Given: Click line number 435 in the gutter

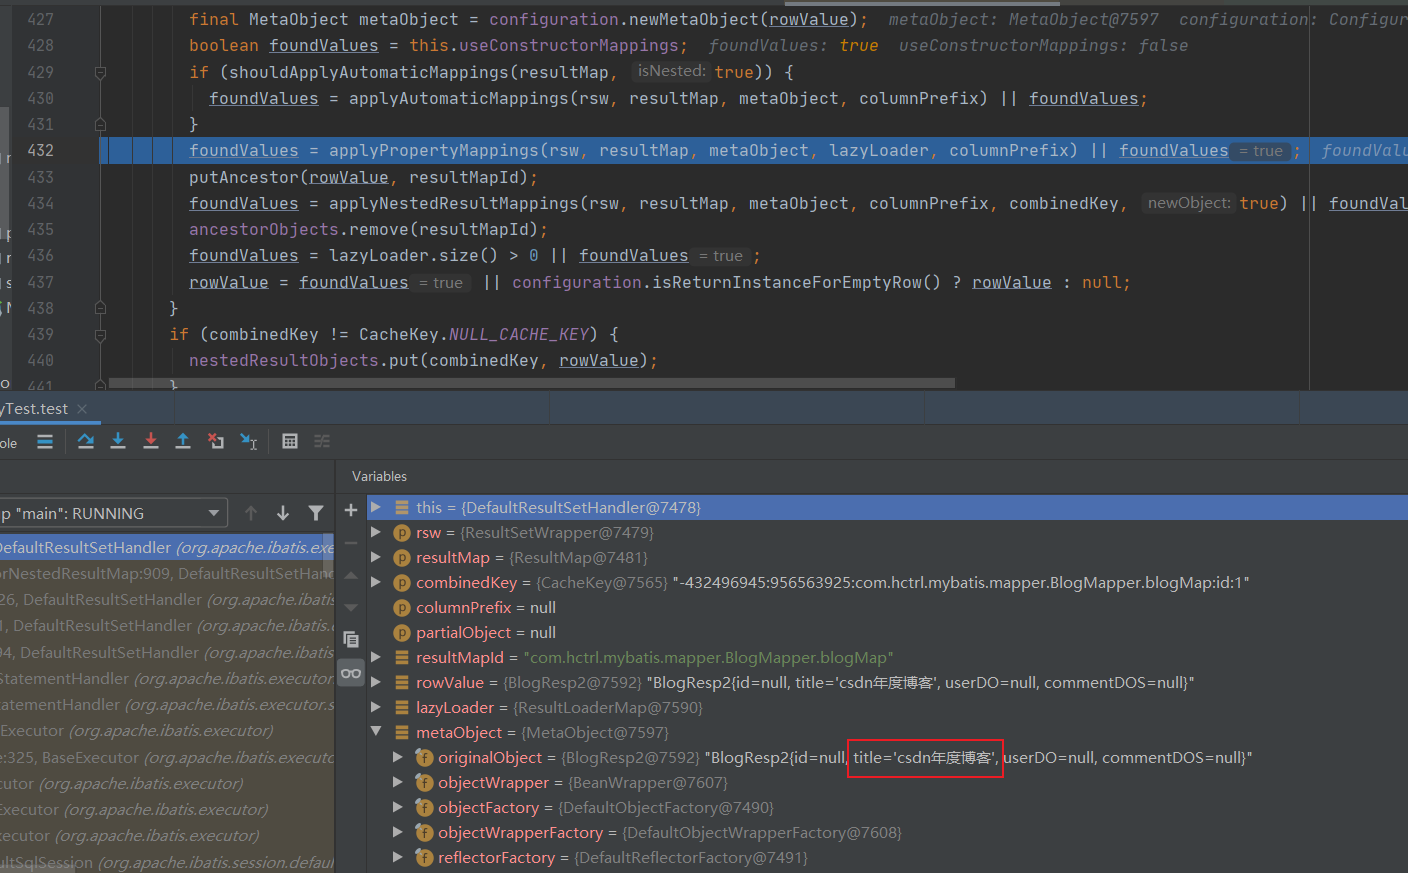Looking at the screenshot, I should click(41, 229).
